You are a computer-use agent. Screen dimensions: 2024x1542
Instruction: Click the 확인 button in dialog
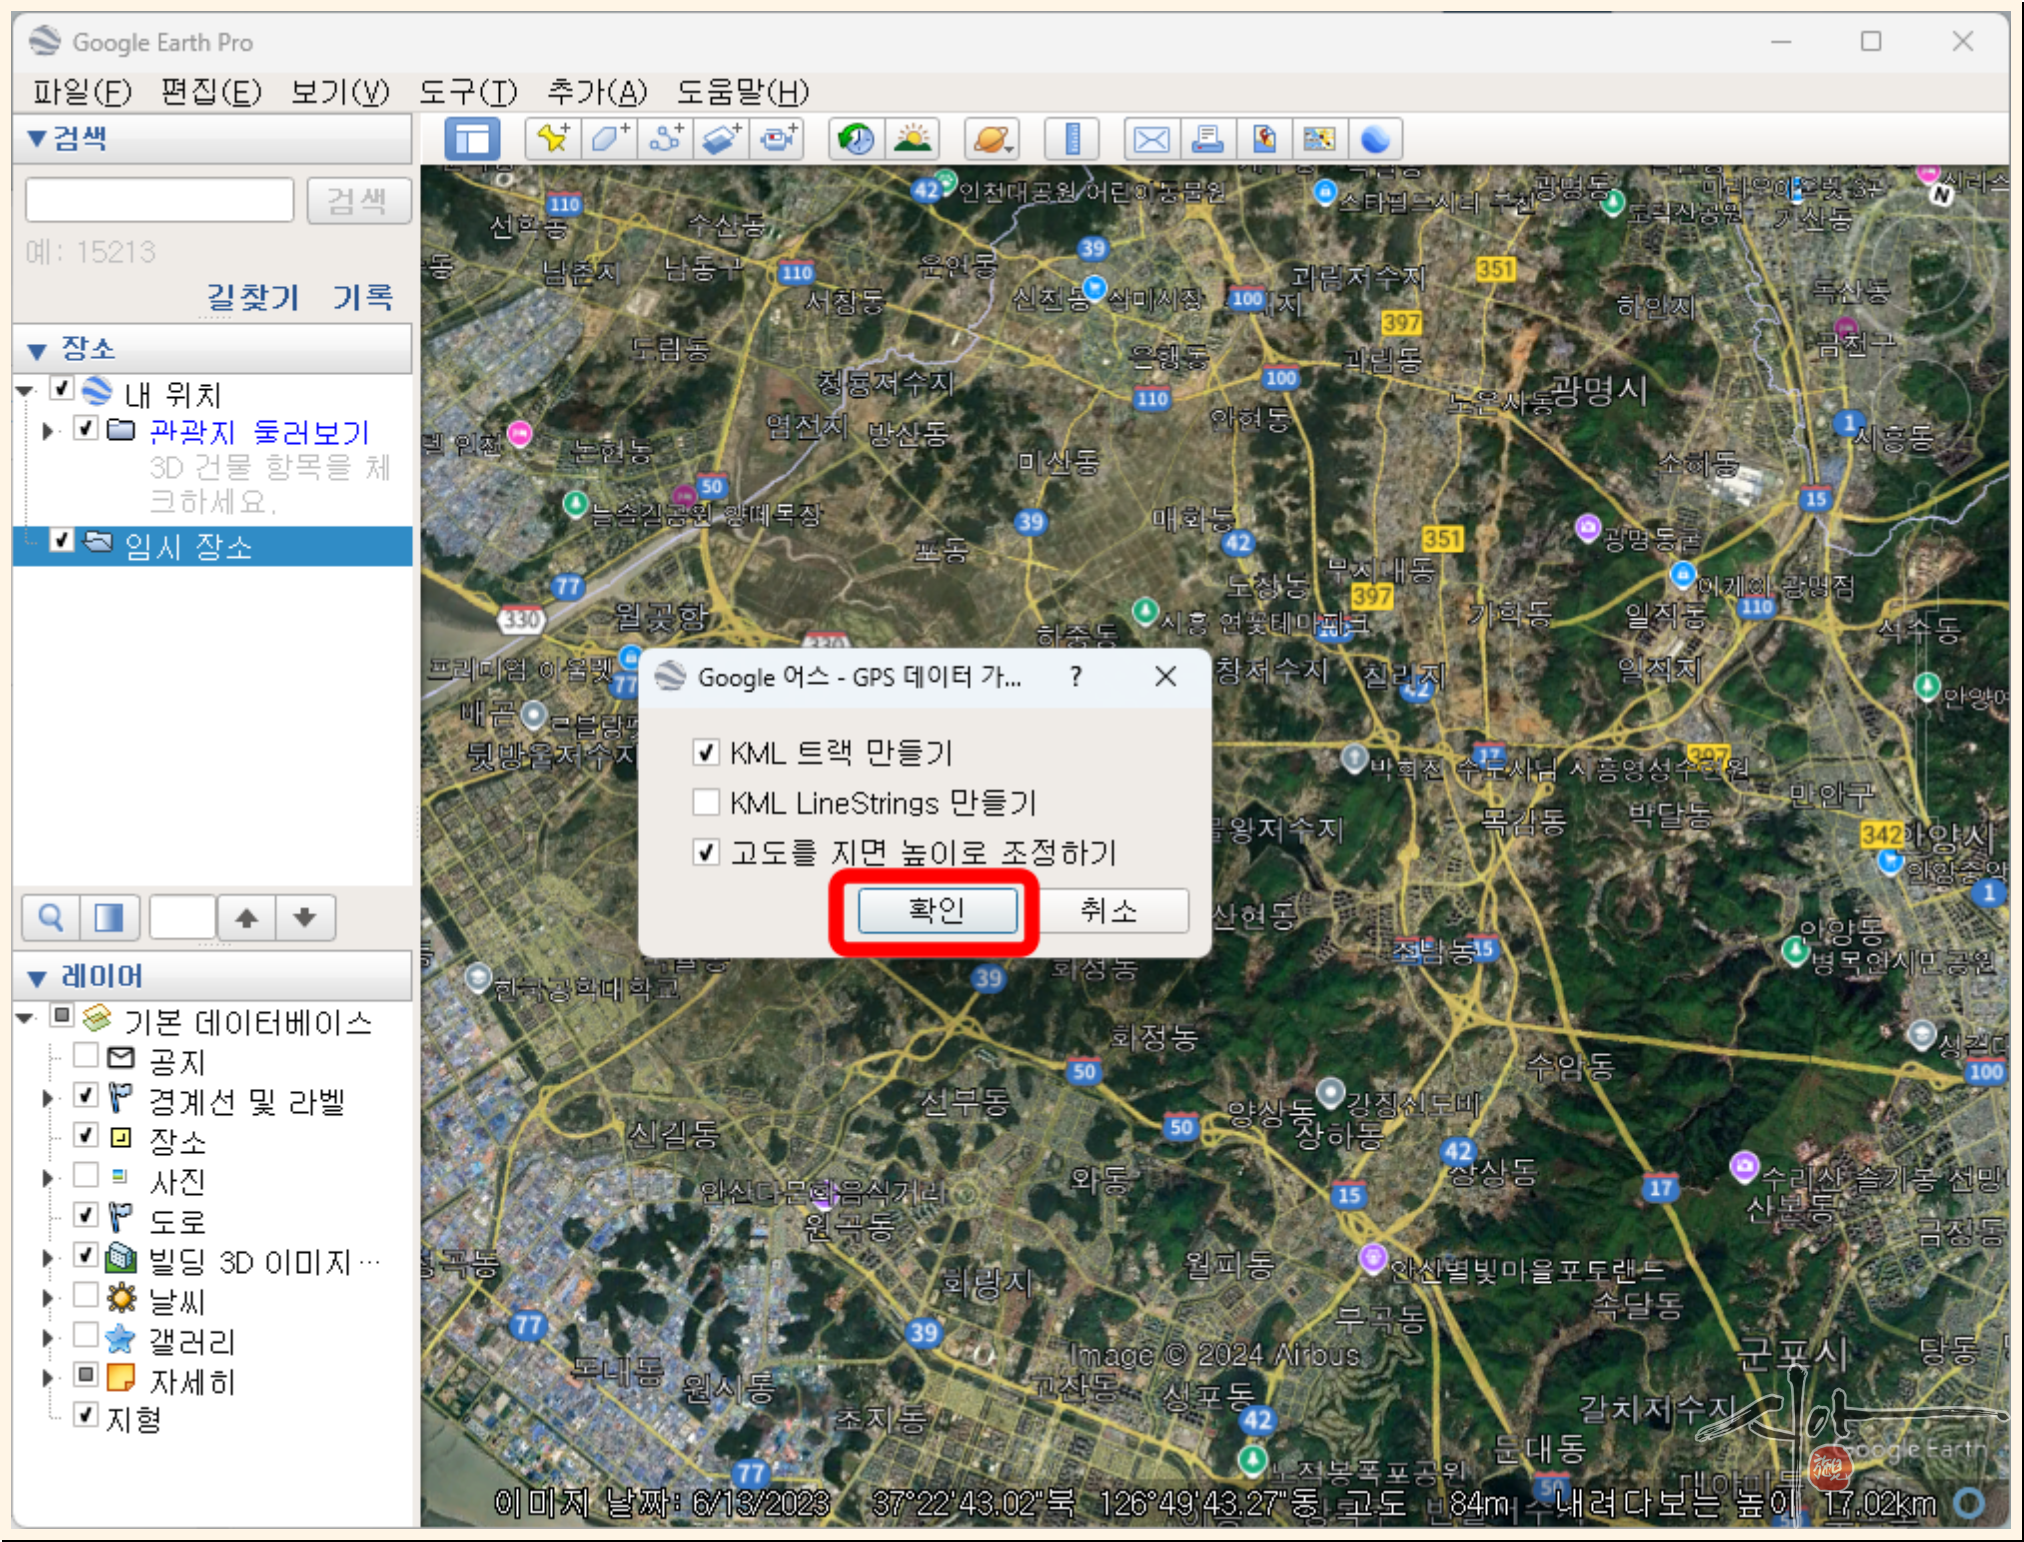(936, 910)
